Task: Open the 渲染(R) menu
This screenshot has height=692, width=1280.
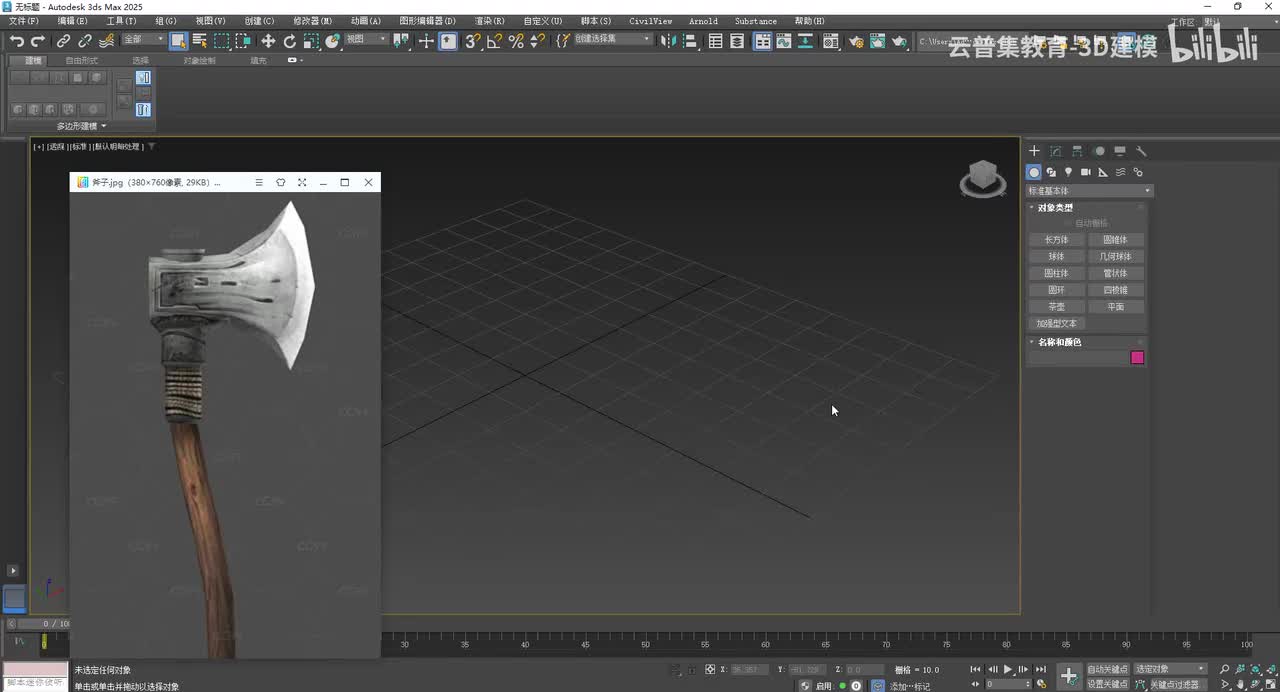Action: tap(489, 21)
